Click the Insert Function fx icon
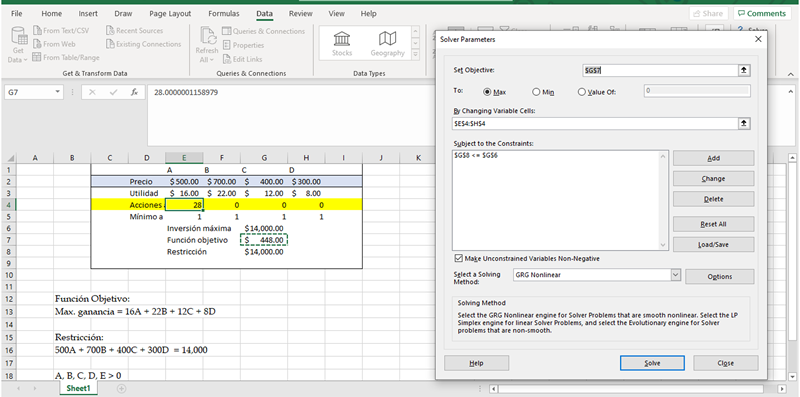Viewport: 800px width, 397px height. click(134, 92)
